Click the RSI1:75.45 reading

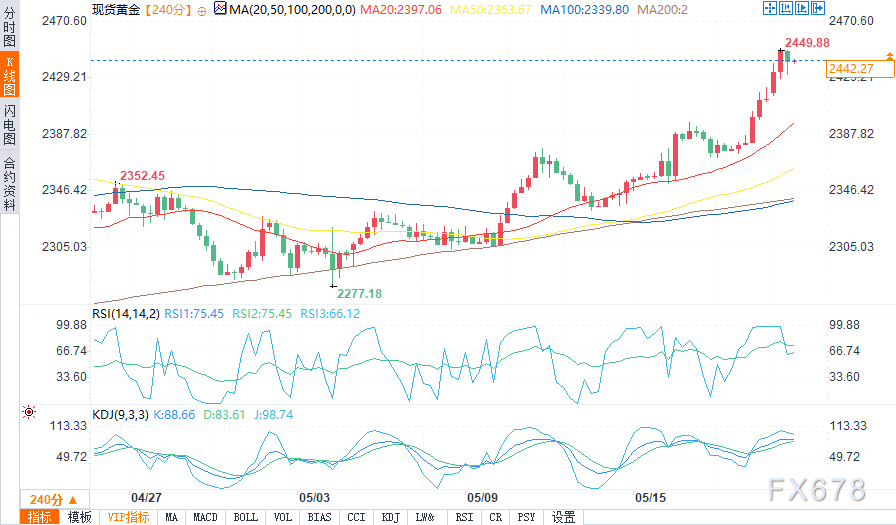[194, 314]
